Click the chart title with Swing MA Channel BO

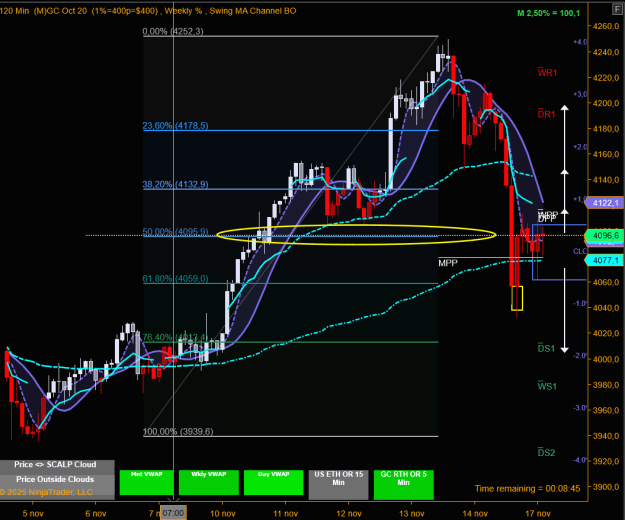[148, 11]
